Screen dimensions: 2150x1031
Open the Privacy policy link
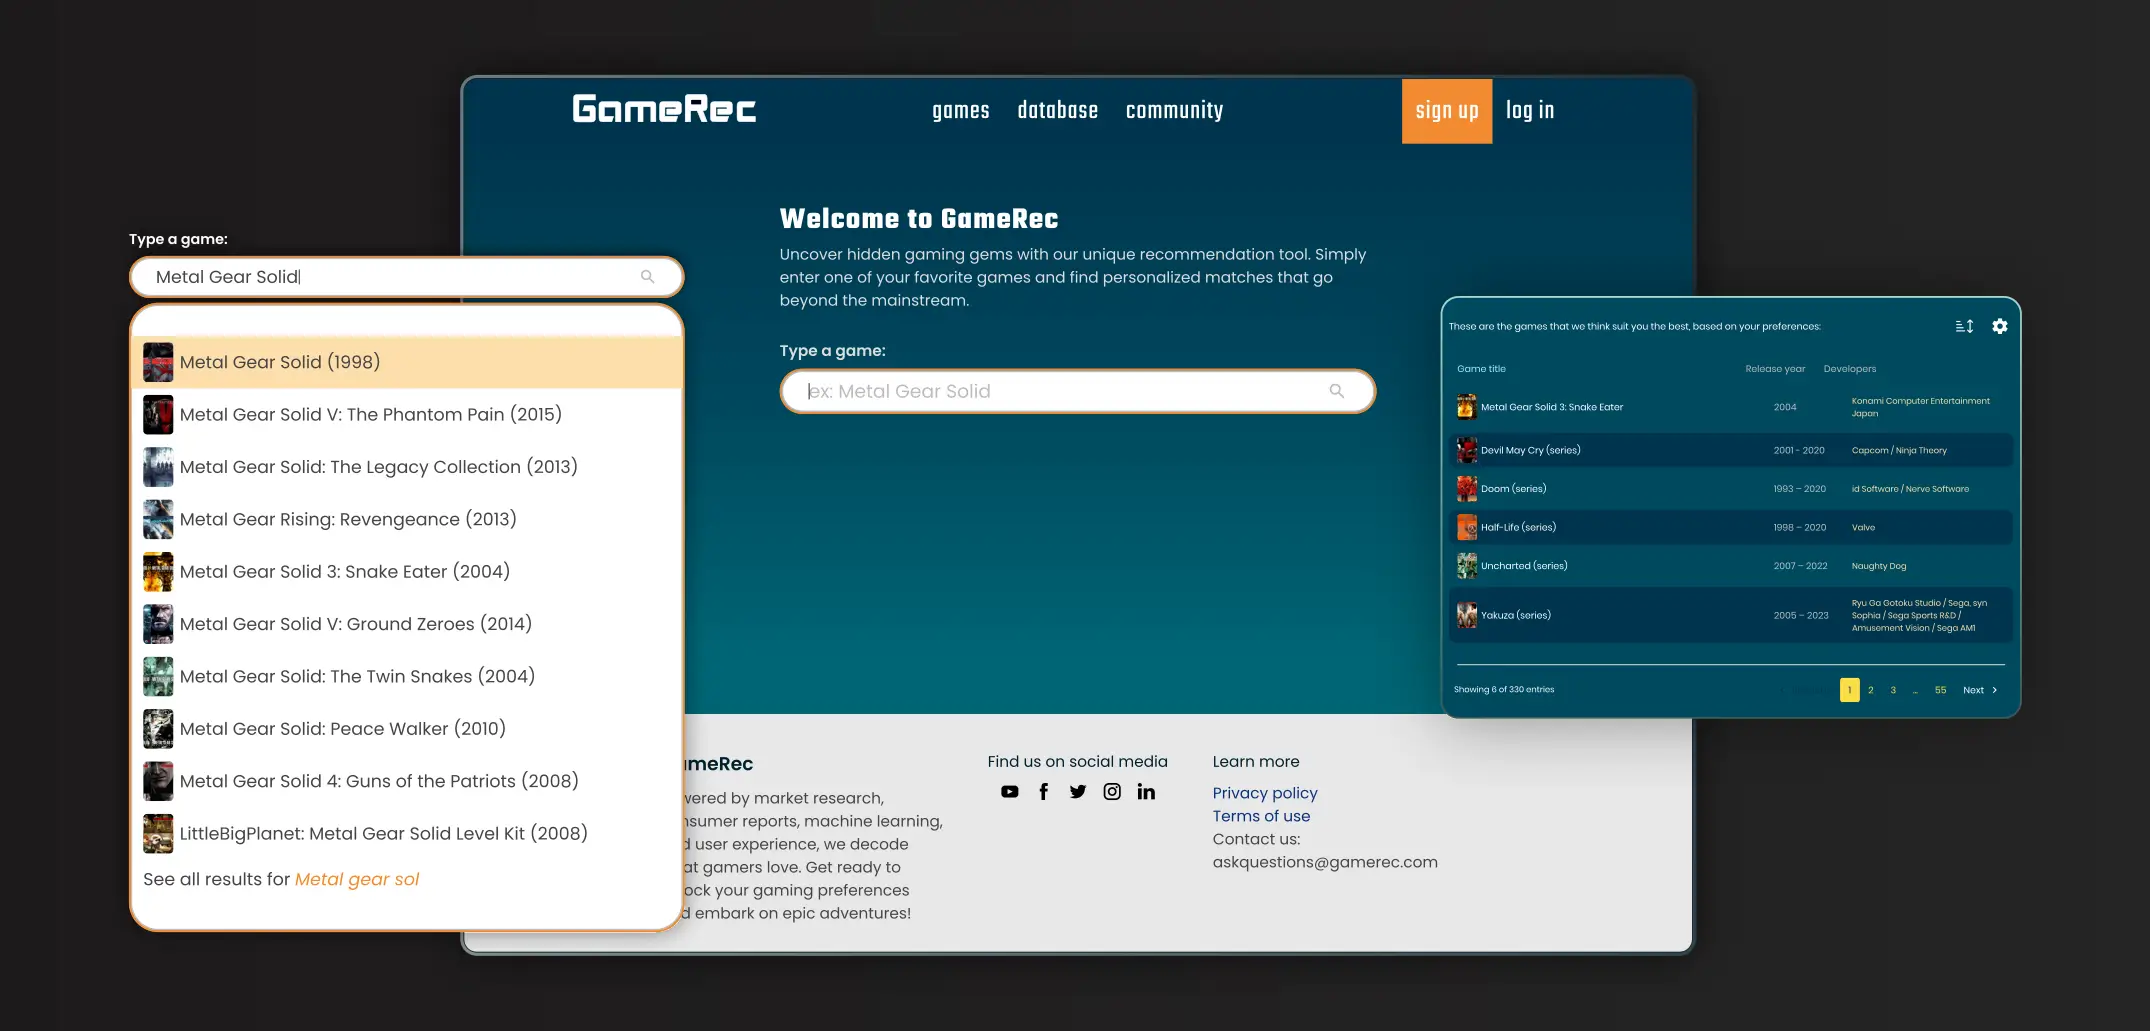tap(1265, 793)
